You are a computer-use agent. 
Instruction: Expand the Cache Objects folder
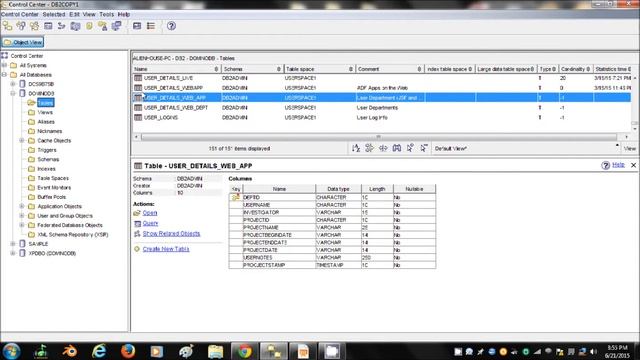coord(22,140)
